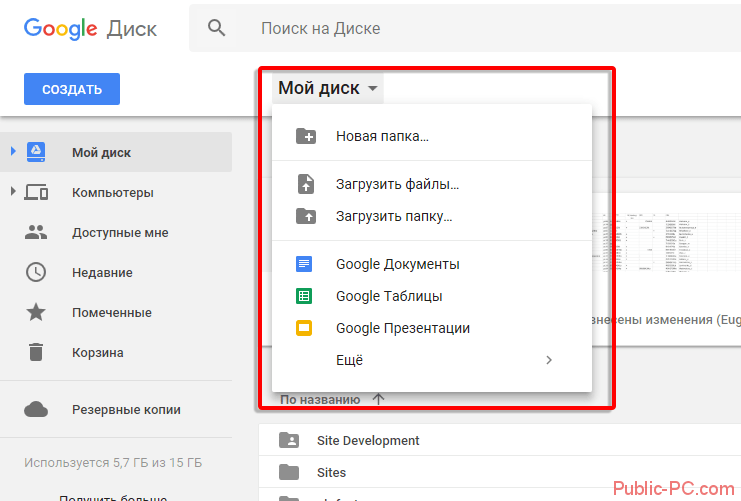Viewport: 741px width, 501px height.
Task: Click the Получить больше storage link
Action: 113,497
